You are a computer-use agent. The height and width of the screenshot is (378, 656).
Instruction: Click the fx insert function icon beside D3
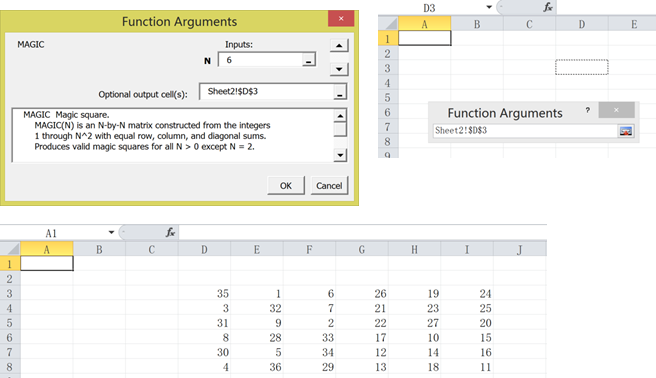(x=548, y=7)
